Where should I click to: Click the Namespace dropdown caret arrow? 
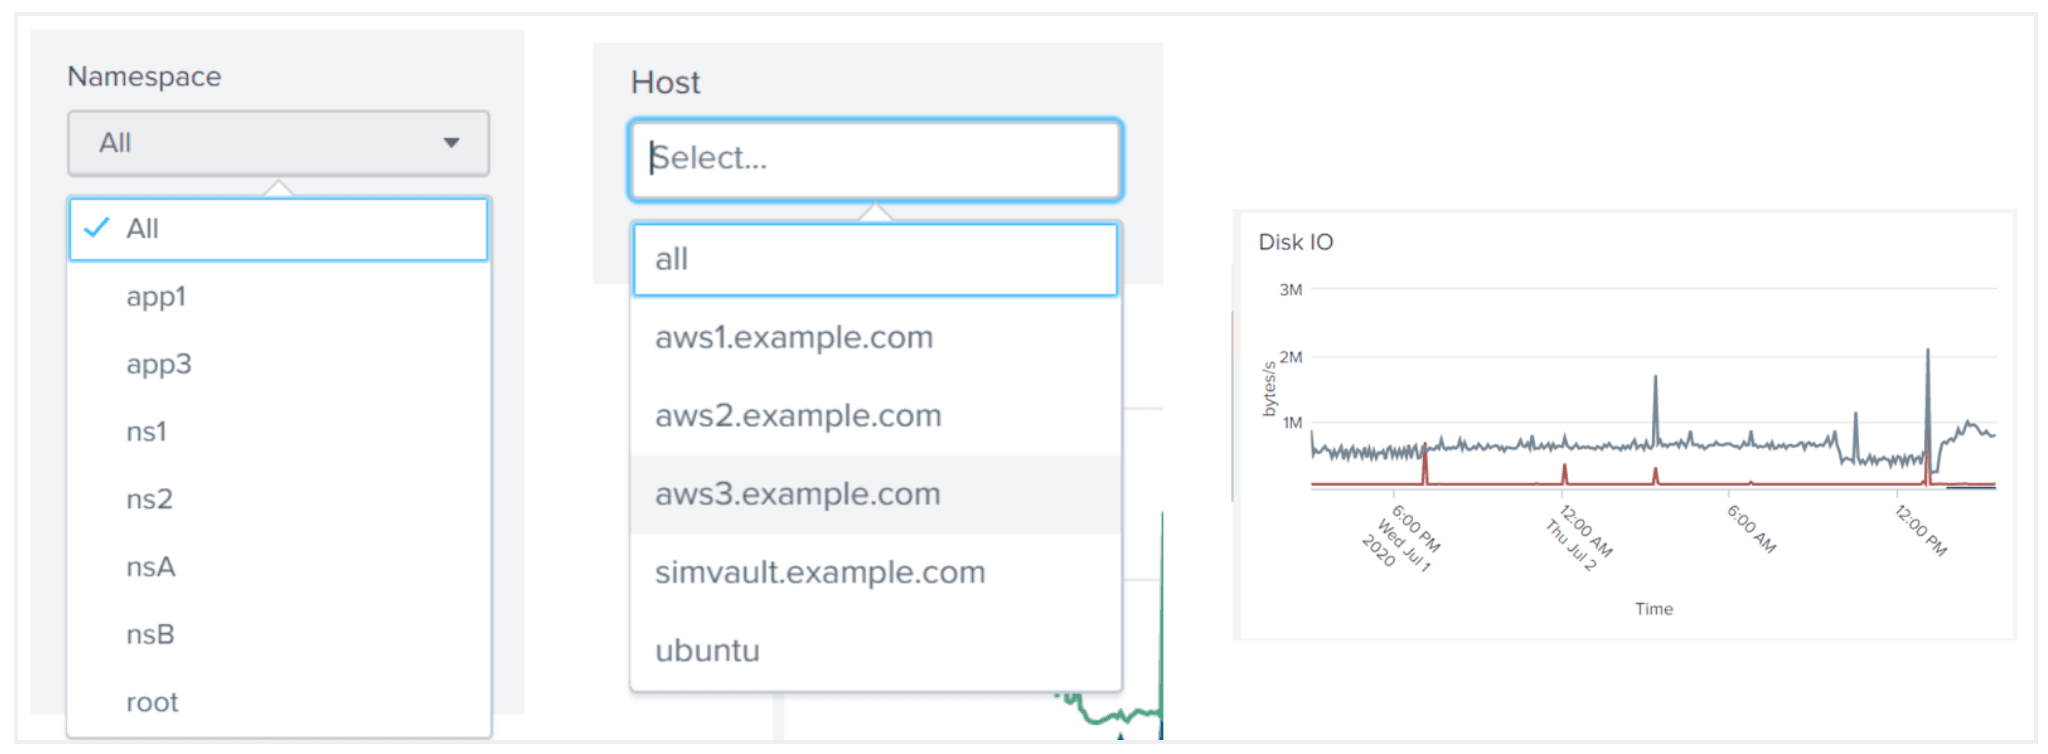point(451,143)
